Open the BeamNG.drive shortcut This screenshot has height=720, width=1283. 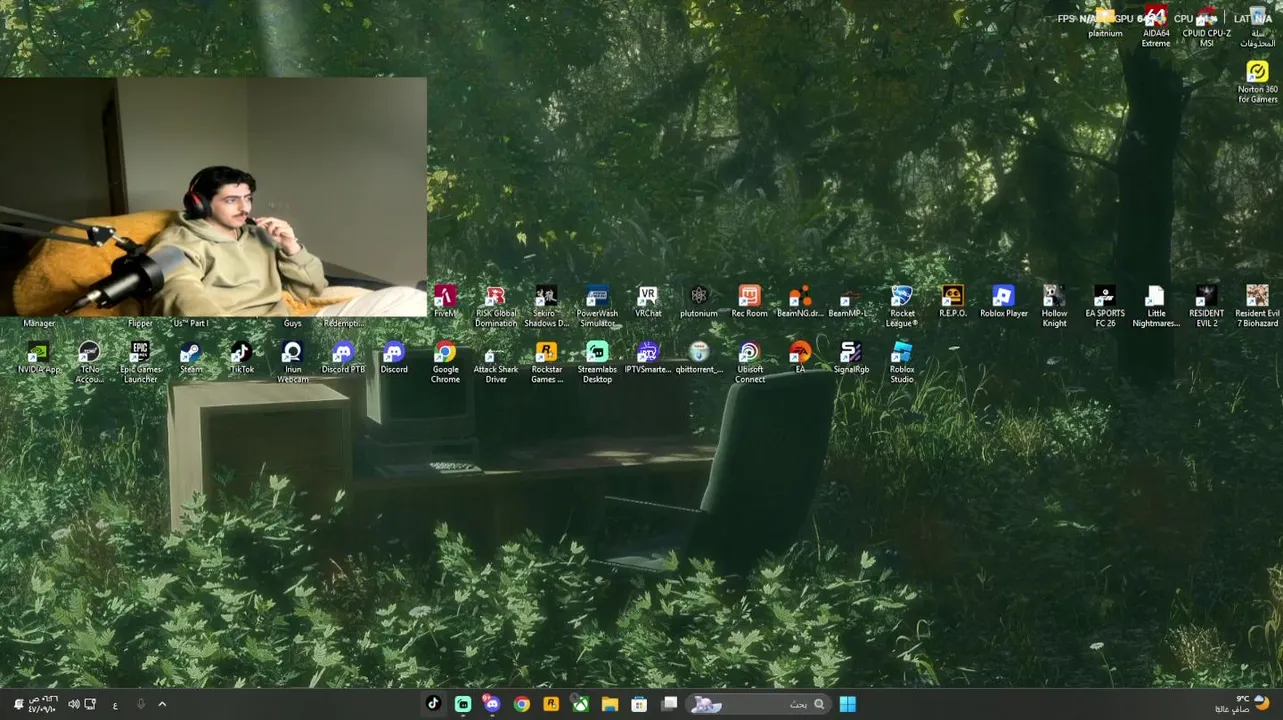[x=800, y=296]
